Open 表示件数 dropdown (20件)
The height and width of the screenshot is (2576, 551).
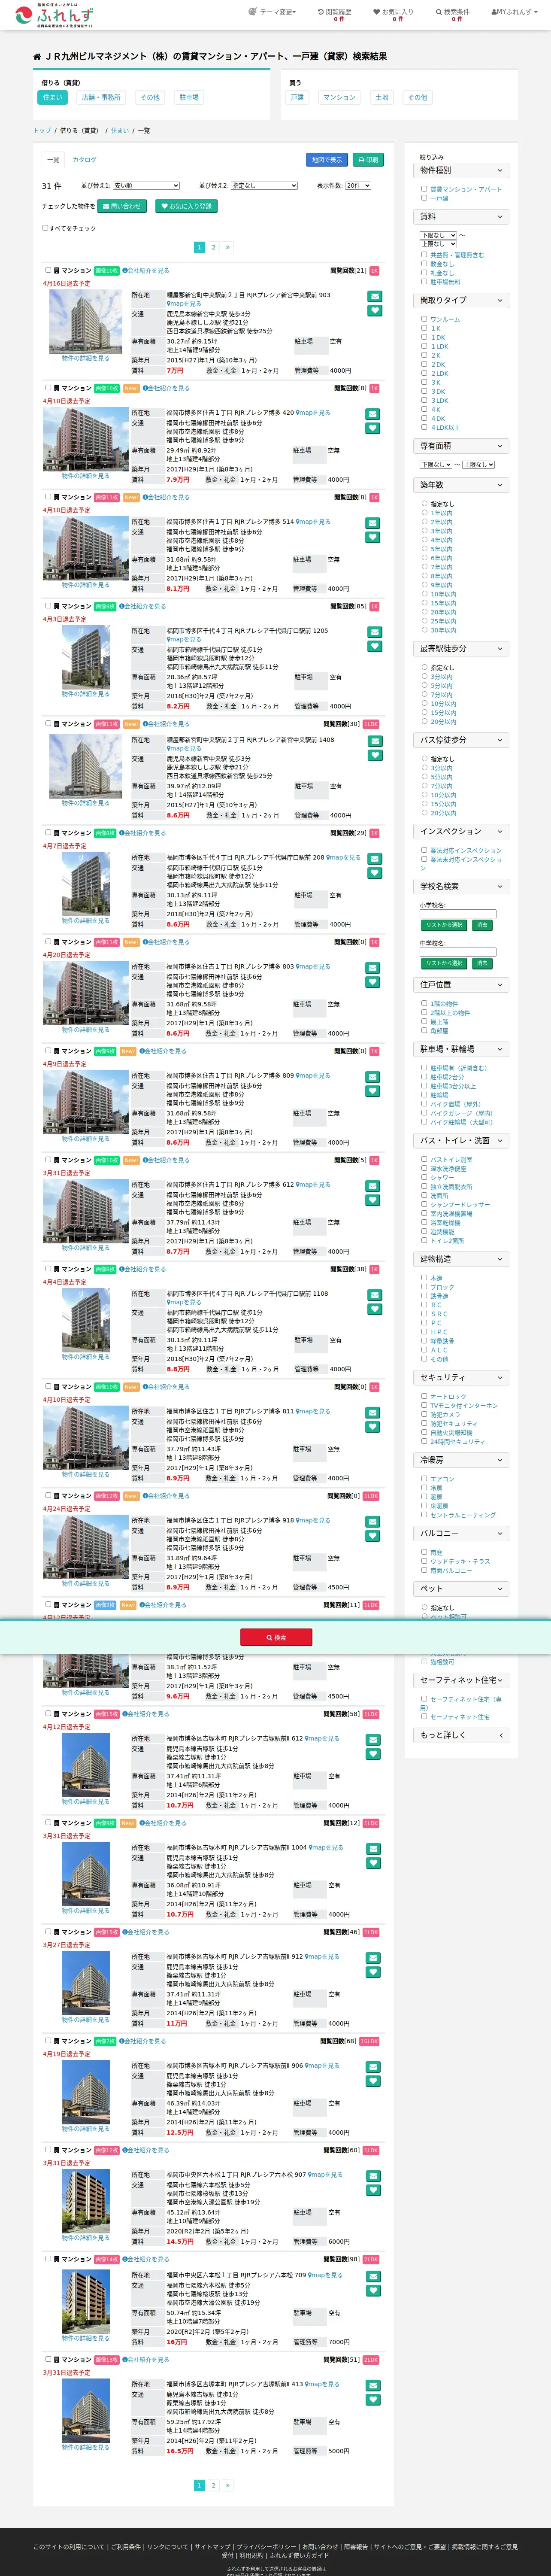coord(358,186)
